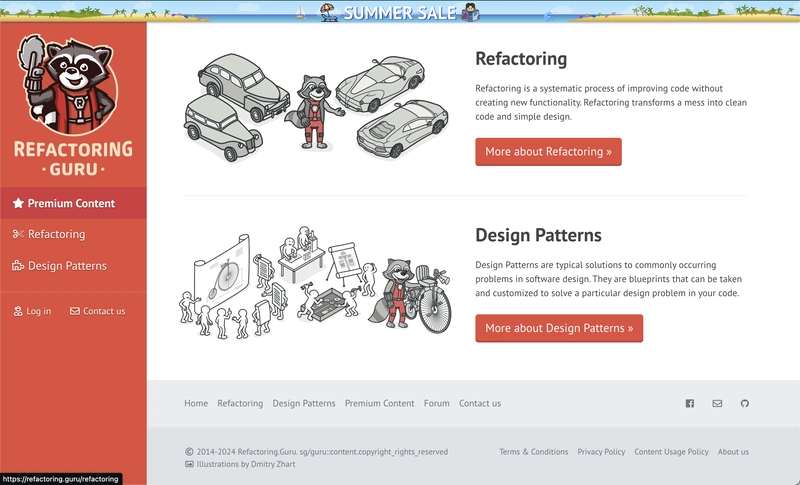Image resolution: width=800 pixels, height=485 pixels.
Task: Open Design Patterns in footer navigation
Action: [x=304, y=403]
